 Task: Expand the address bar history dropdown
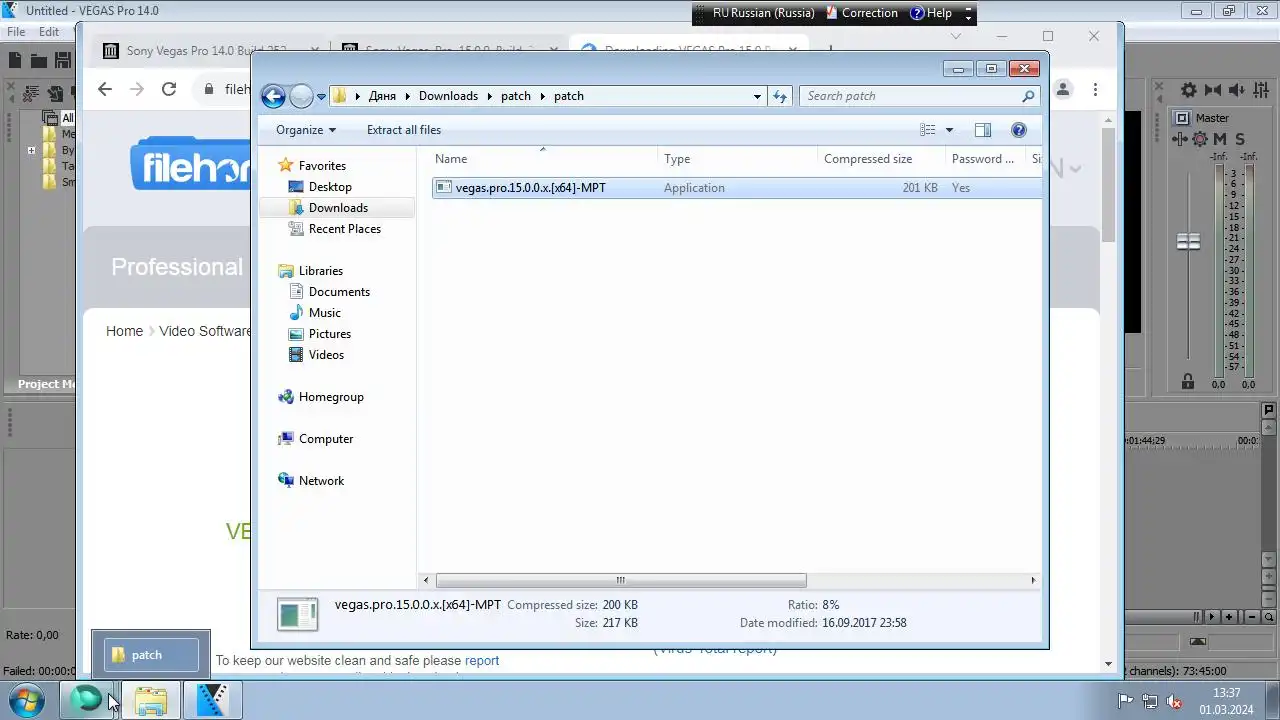[757, 96]
